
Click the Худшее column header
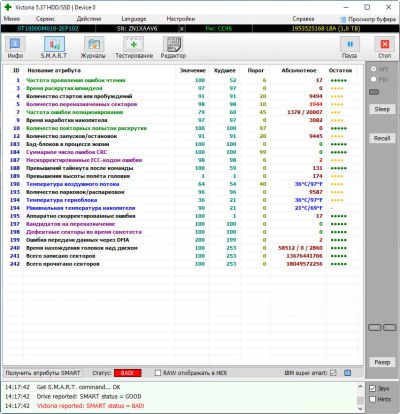pos(225,70)
